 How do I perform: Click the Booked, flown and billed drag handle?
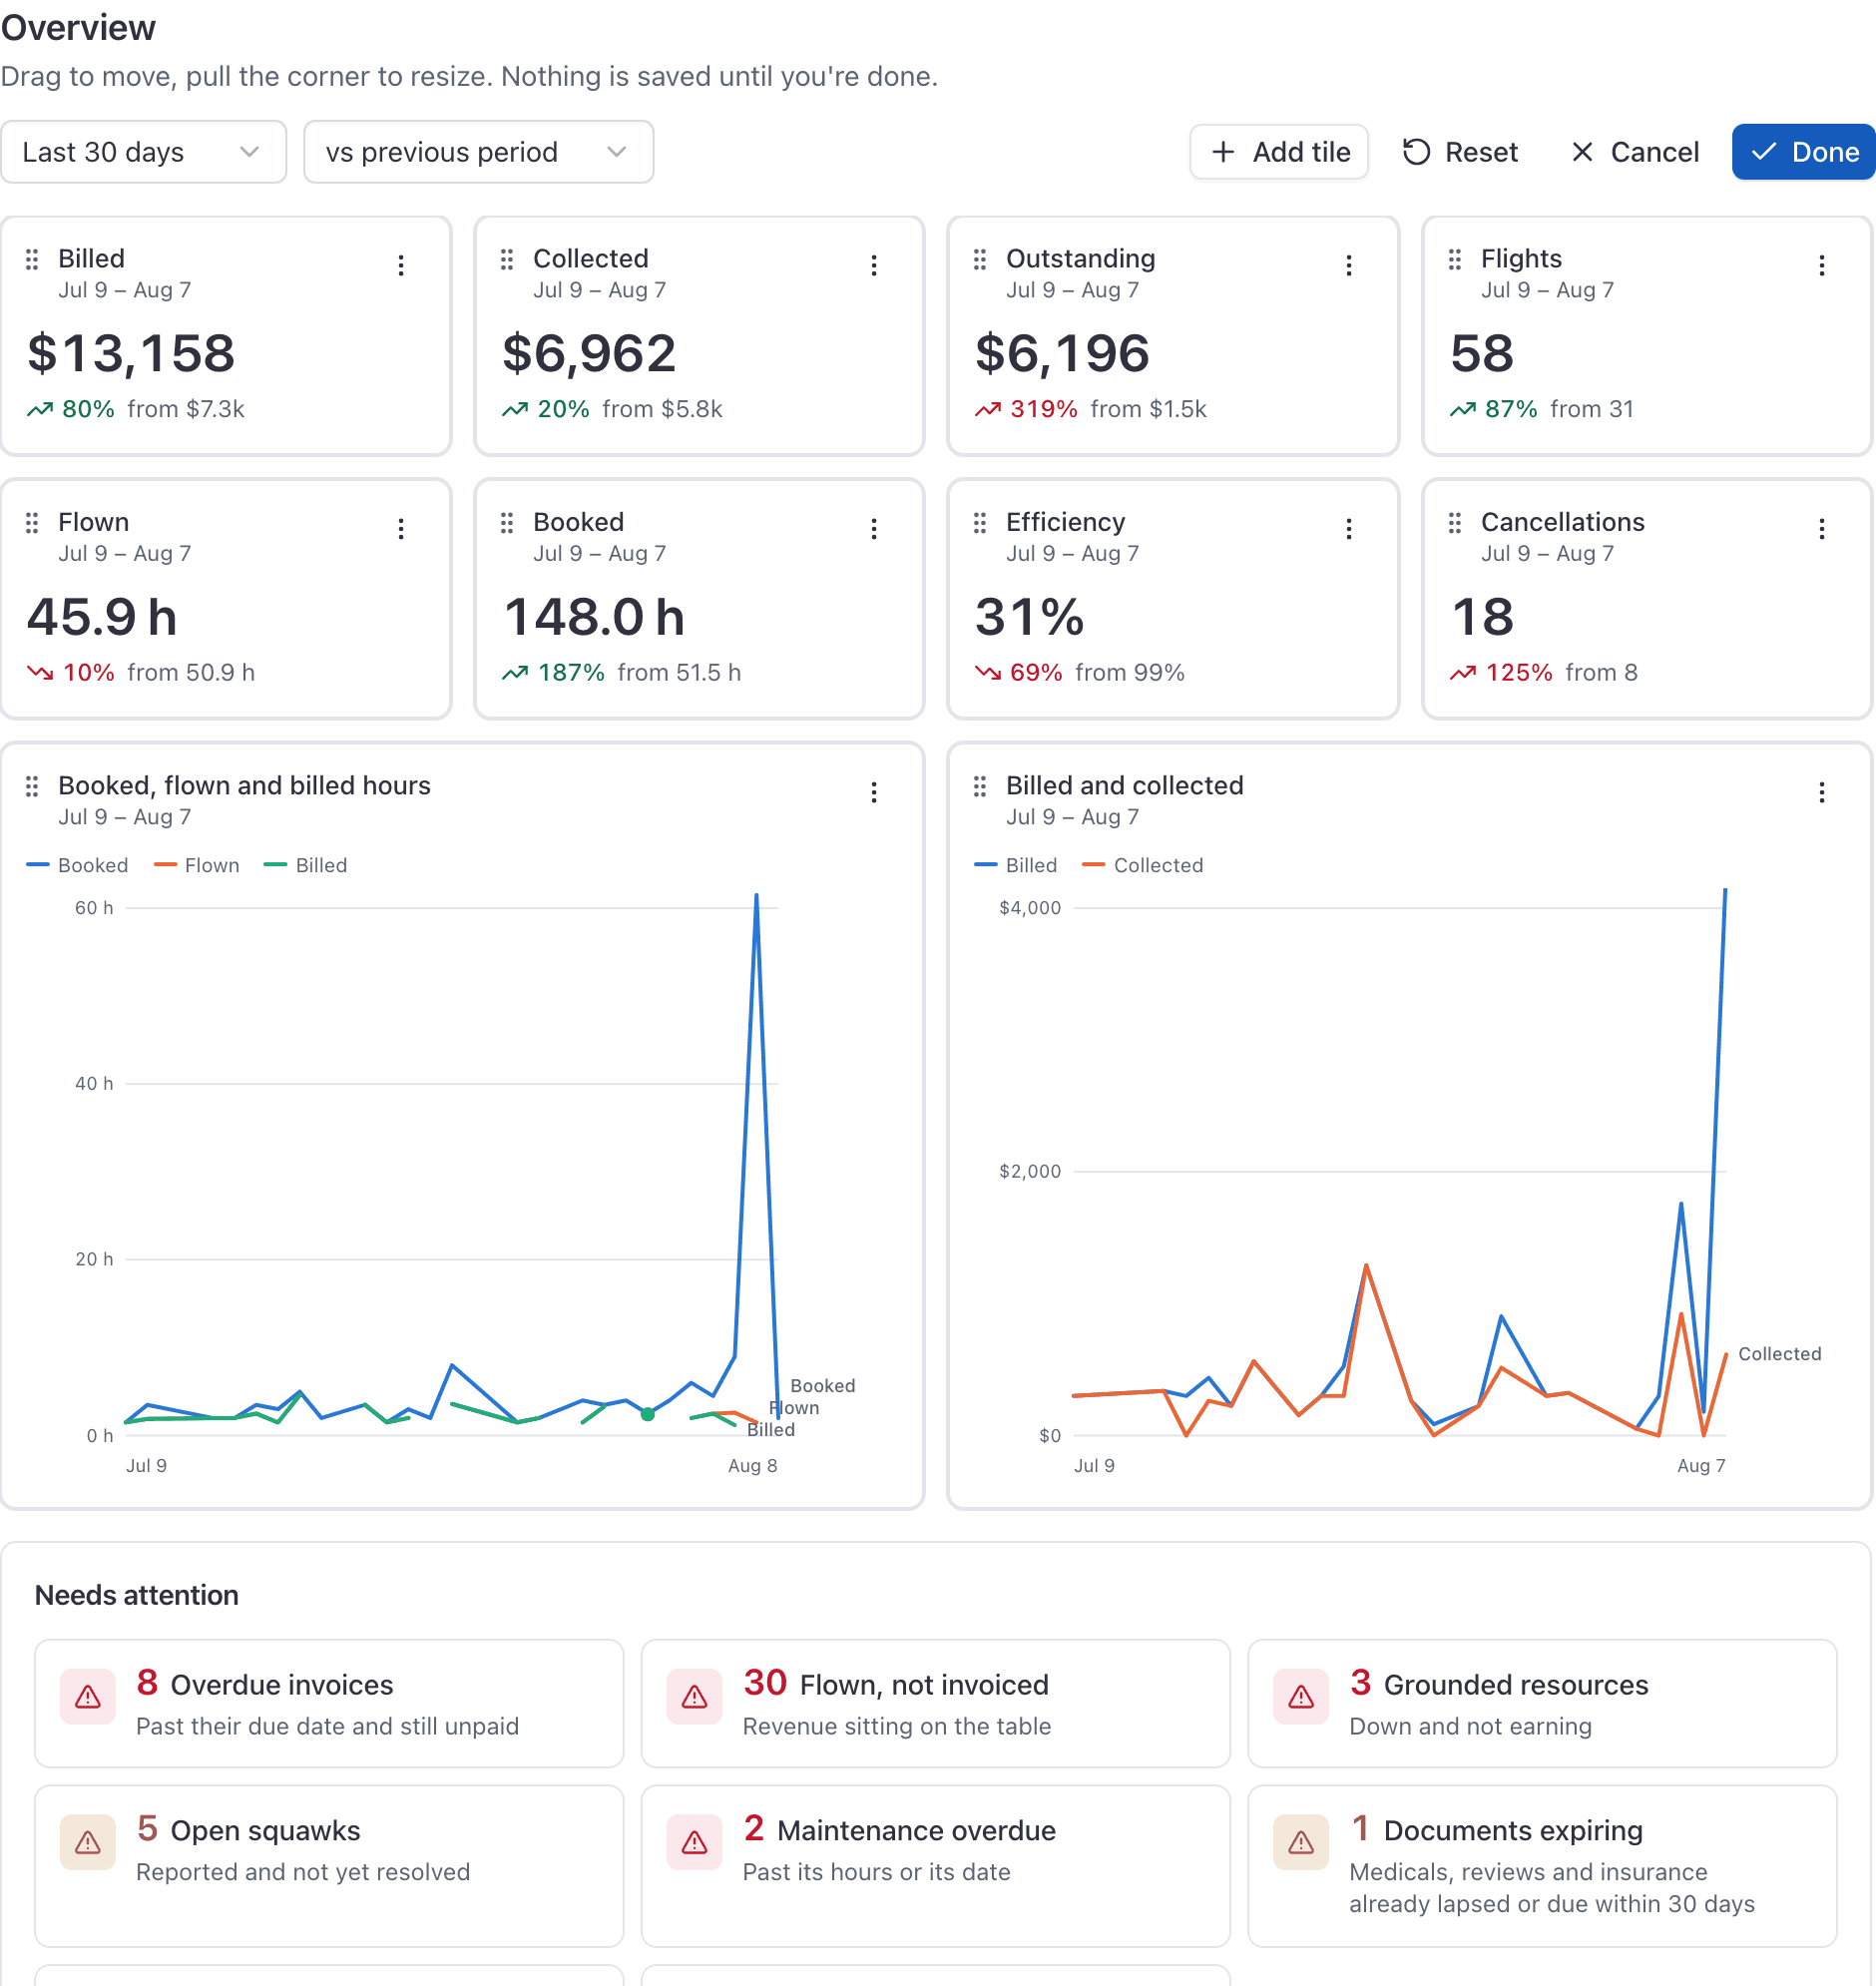point(32,786)
